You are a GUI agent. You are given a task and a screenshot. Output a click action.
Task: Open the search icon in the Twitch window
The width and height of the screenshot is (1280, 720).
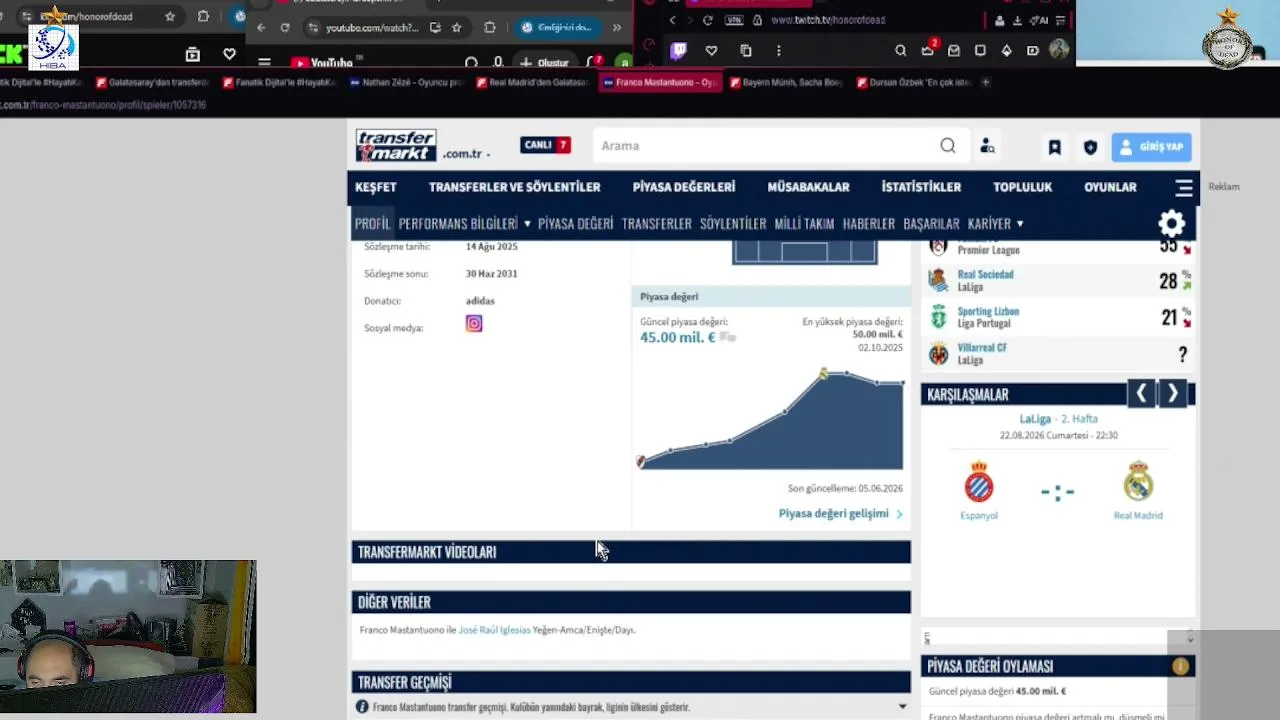pyautogui.click(x=901, y=50)
